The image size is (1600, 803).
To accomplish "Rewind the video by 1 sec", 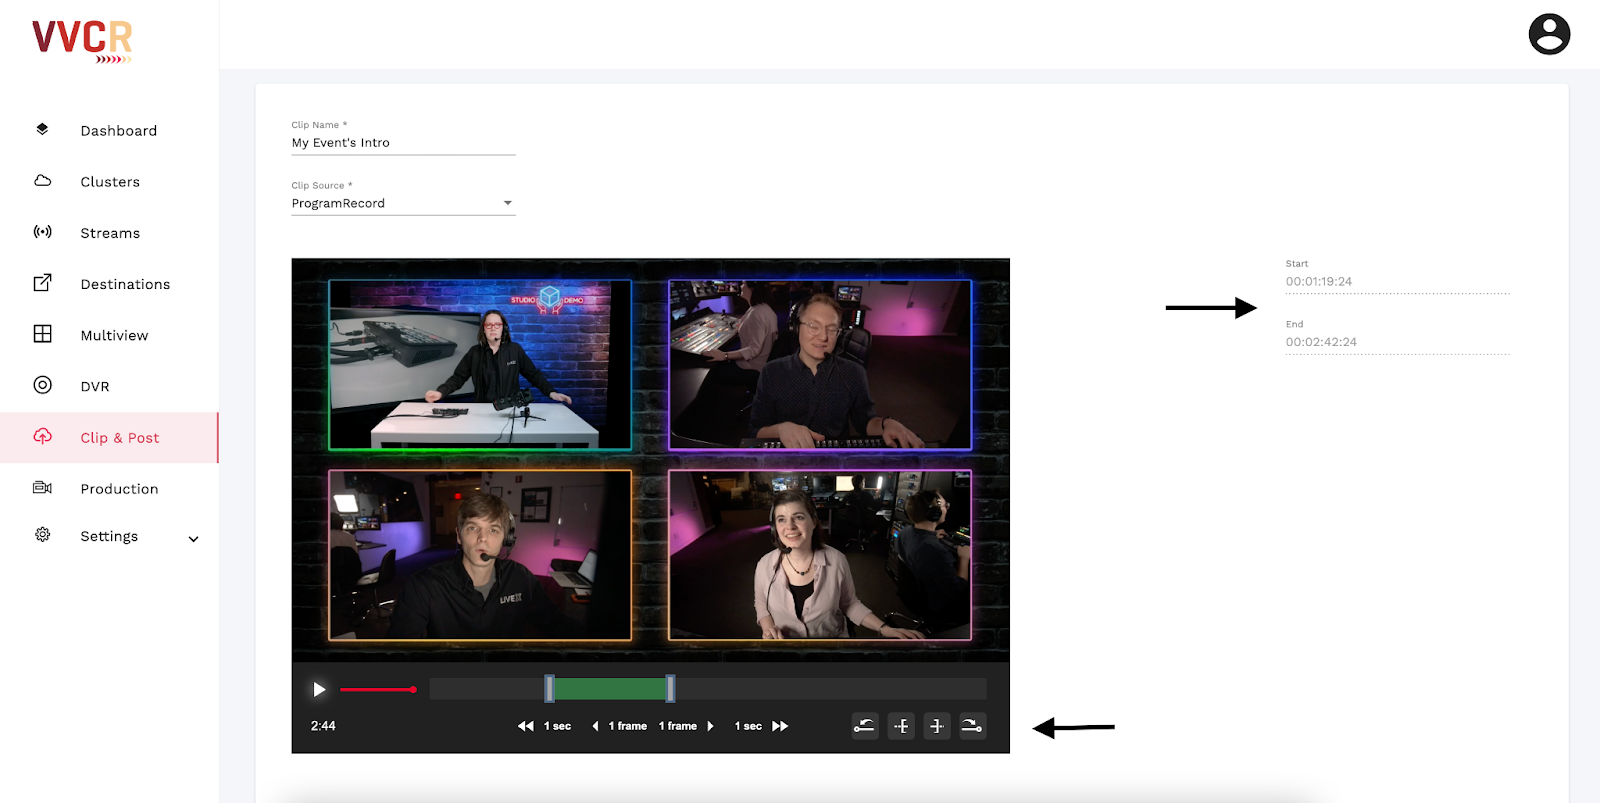I will [x=544, y=726].
